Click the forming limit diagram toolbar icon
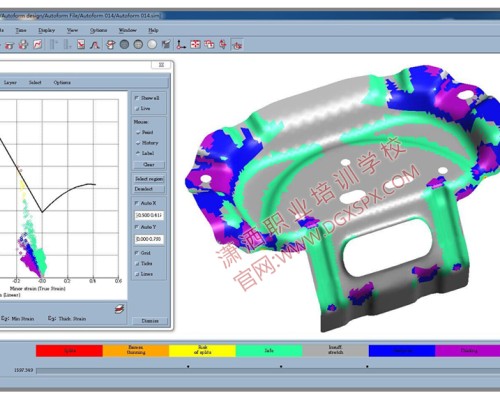This screenshot has height=400, width=500. click(81, 44)
